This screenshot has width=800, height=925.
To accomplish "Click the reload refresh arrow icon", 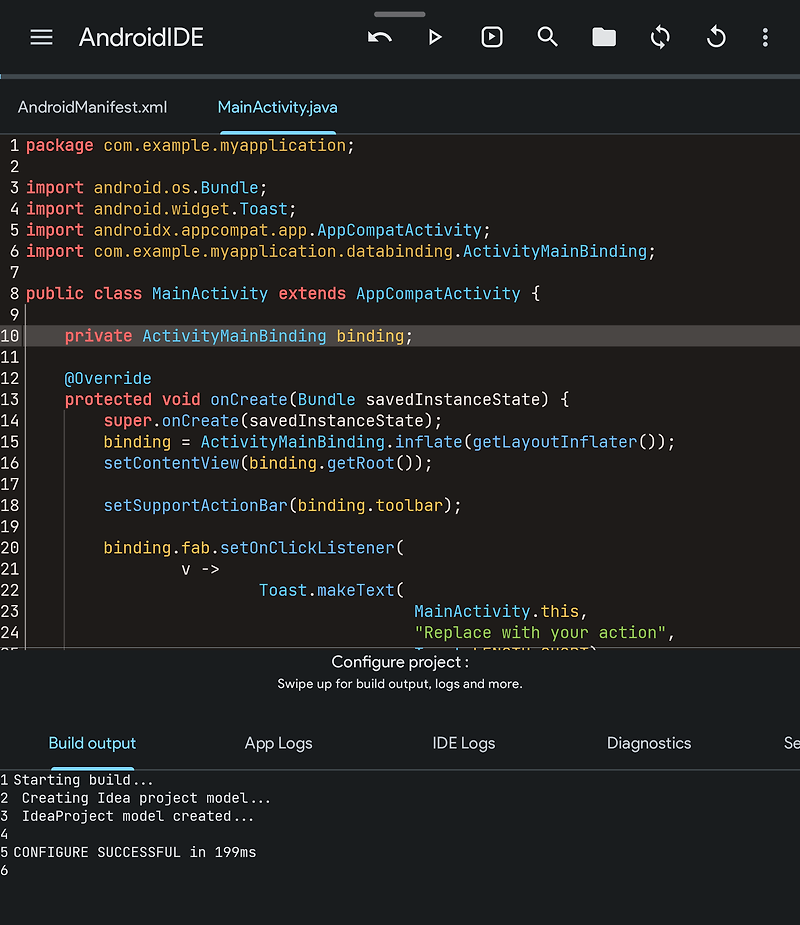I will 716,37.
